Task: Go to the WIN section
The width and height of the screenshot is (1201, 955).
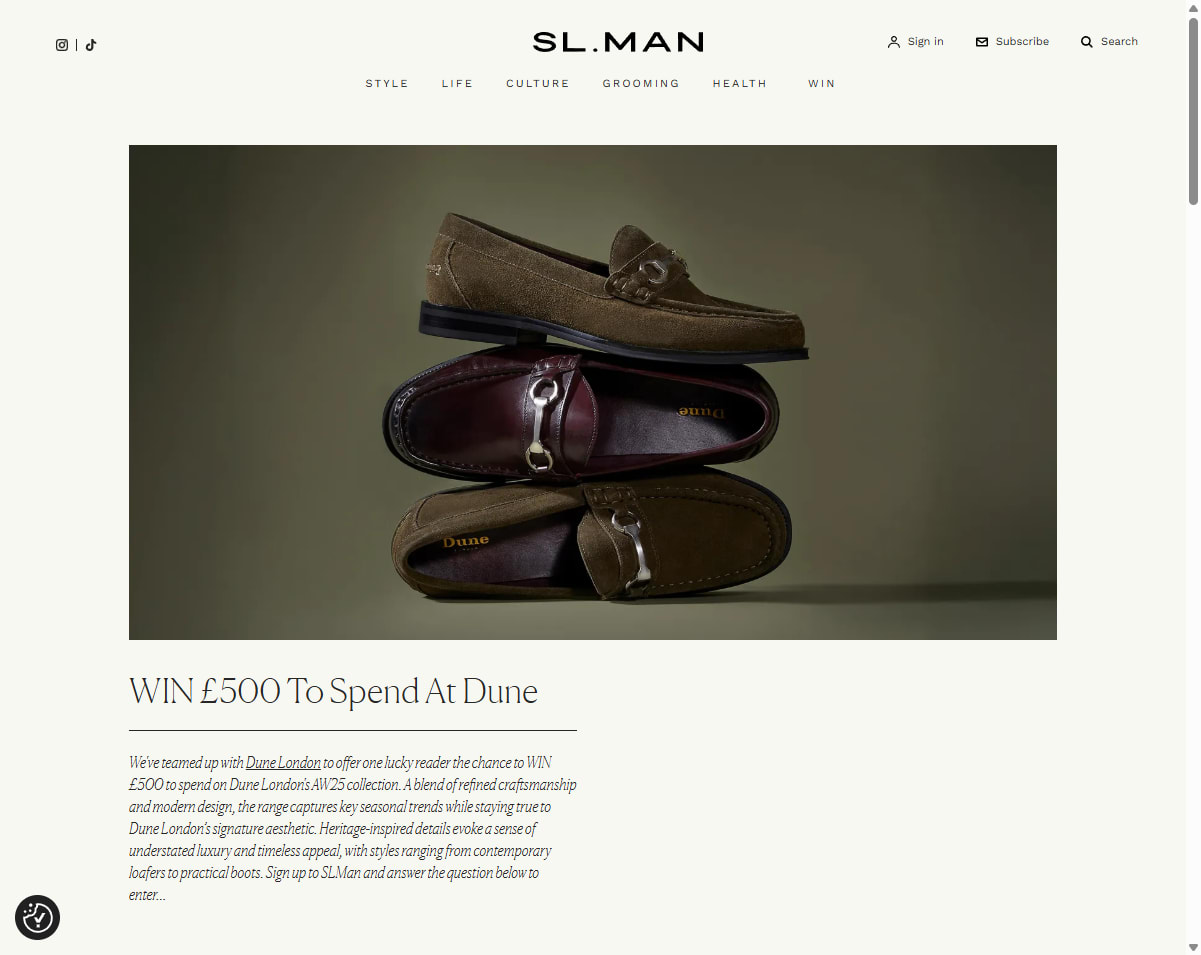Action: [822, 84]
